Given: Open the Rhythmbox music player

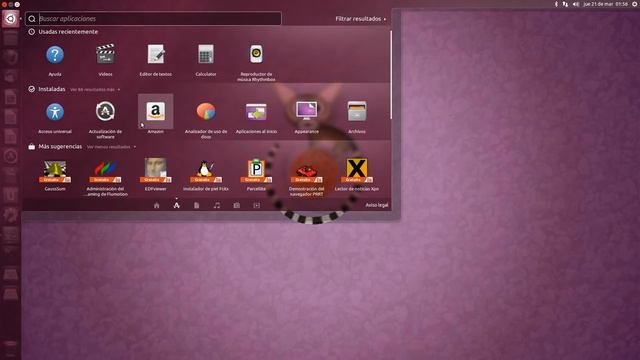Looking at the screenshot, I should pos(256,54).
